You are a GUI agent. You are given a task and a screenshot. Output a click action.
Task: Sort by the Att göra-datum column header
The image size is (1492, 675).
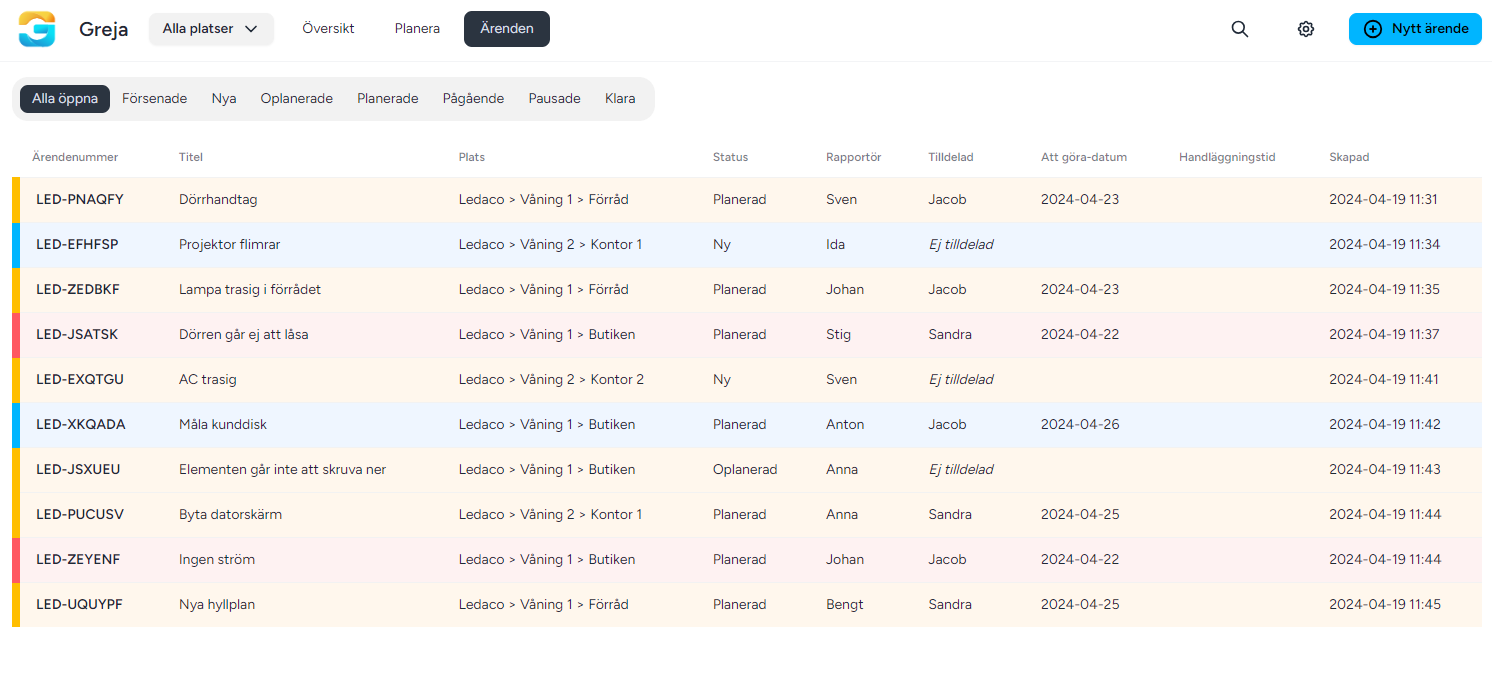click(1083, 157)
